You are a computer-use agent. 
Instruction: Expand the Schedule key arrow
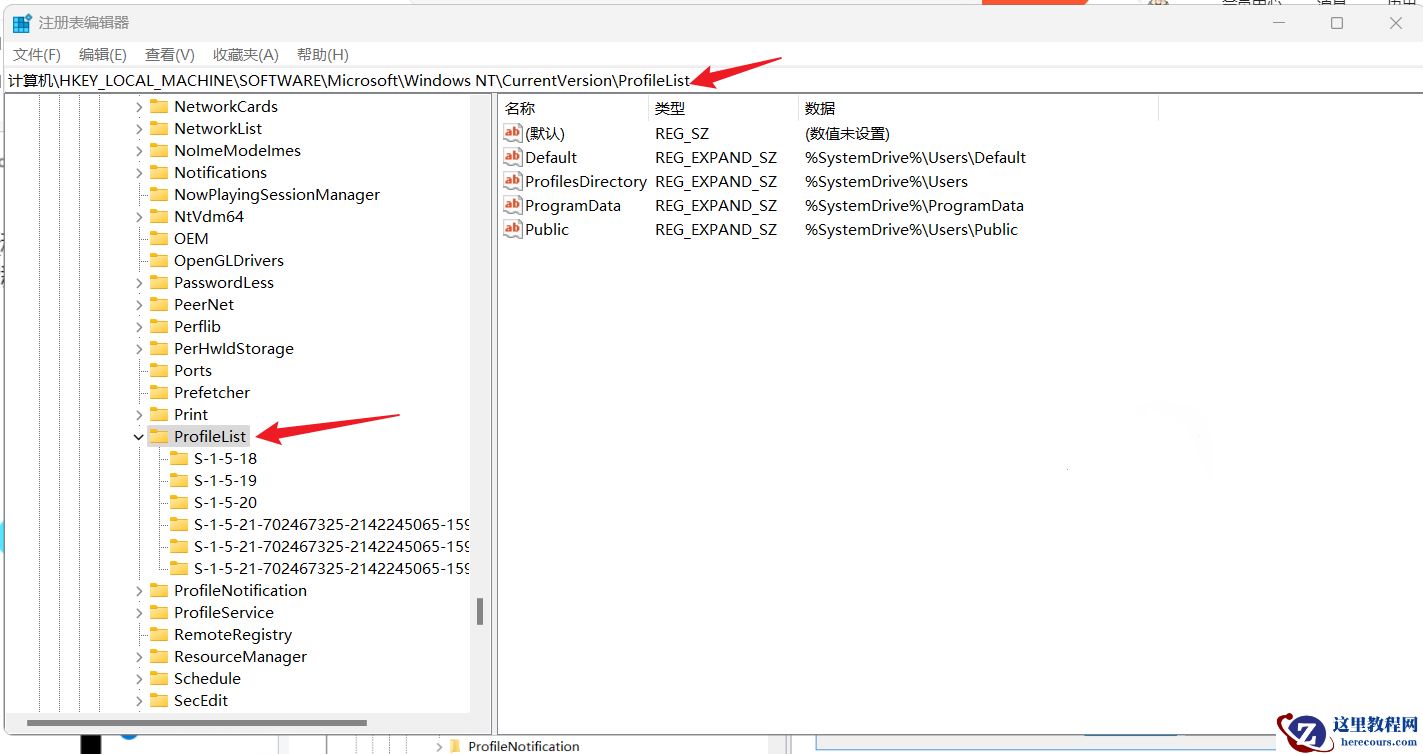138,678
